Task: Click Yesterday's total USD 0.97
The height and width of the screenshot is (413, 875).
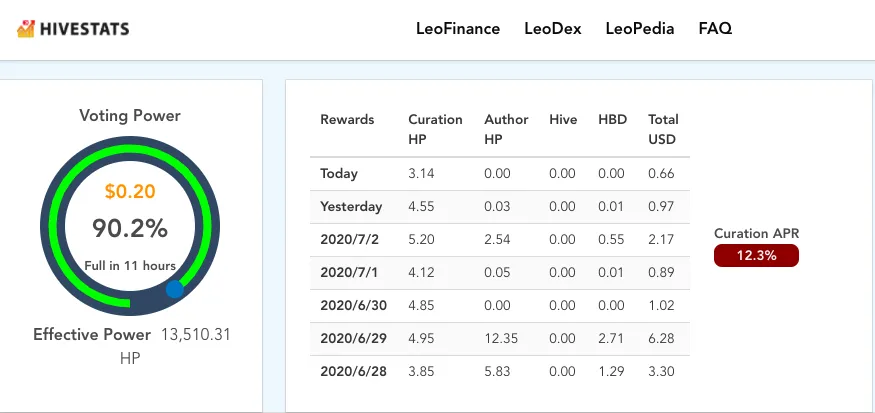Action: pos(661,206)
